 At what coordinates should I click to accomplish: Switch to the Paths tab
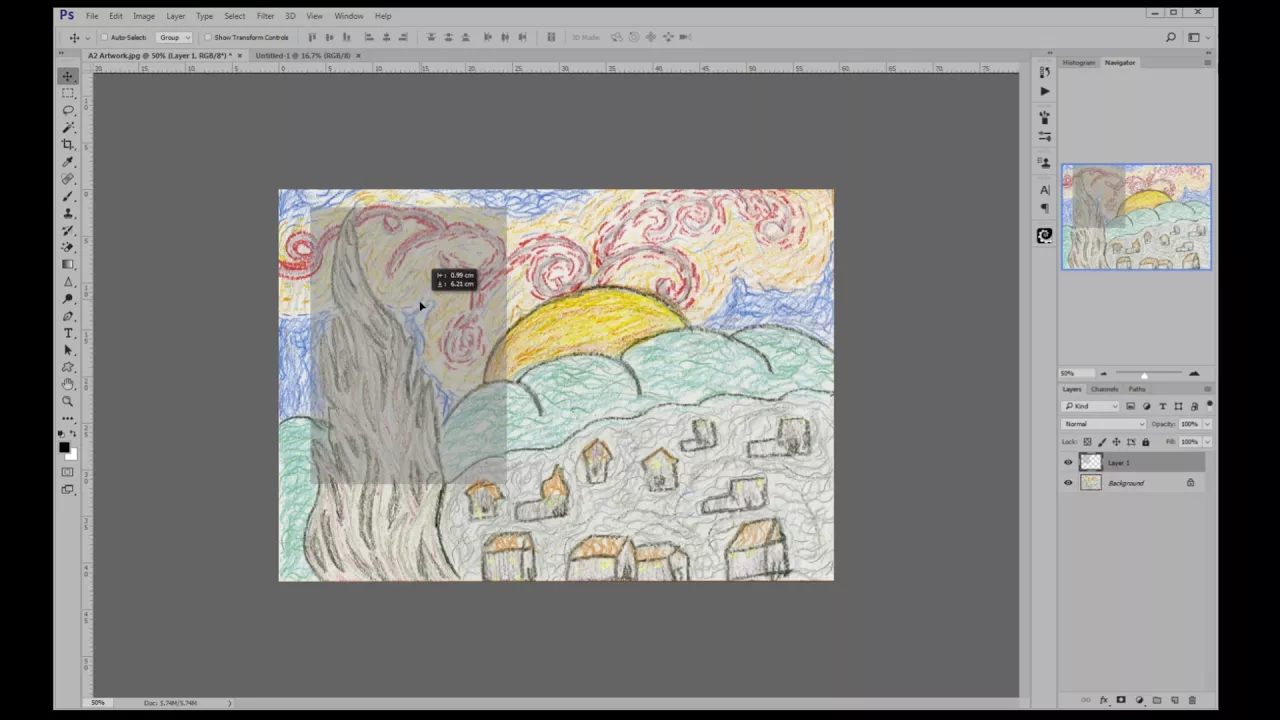(x=1137, y=389)
